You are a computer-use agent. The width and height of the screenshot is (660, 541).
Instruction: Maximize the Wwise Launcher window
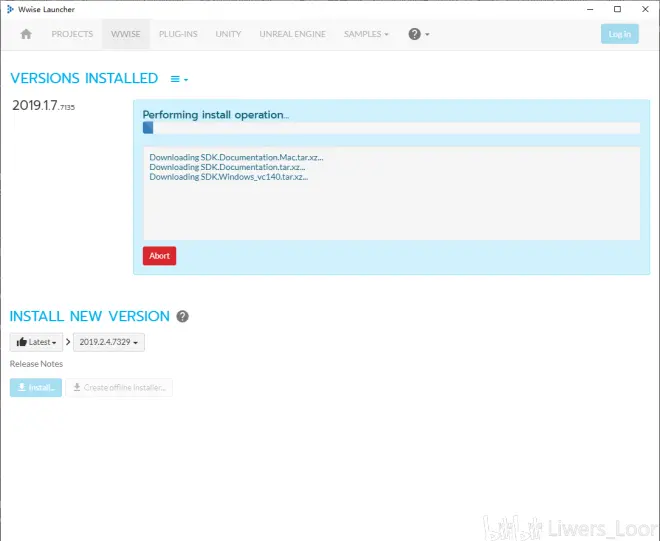[x=617, y=9]
